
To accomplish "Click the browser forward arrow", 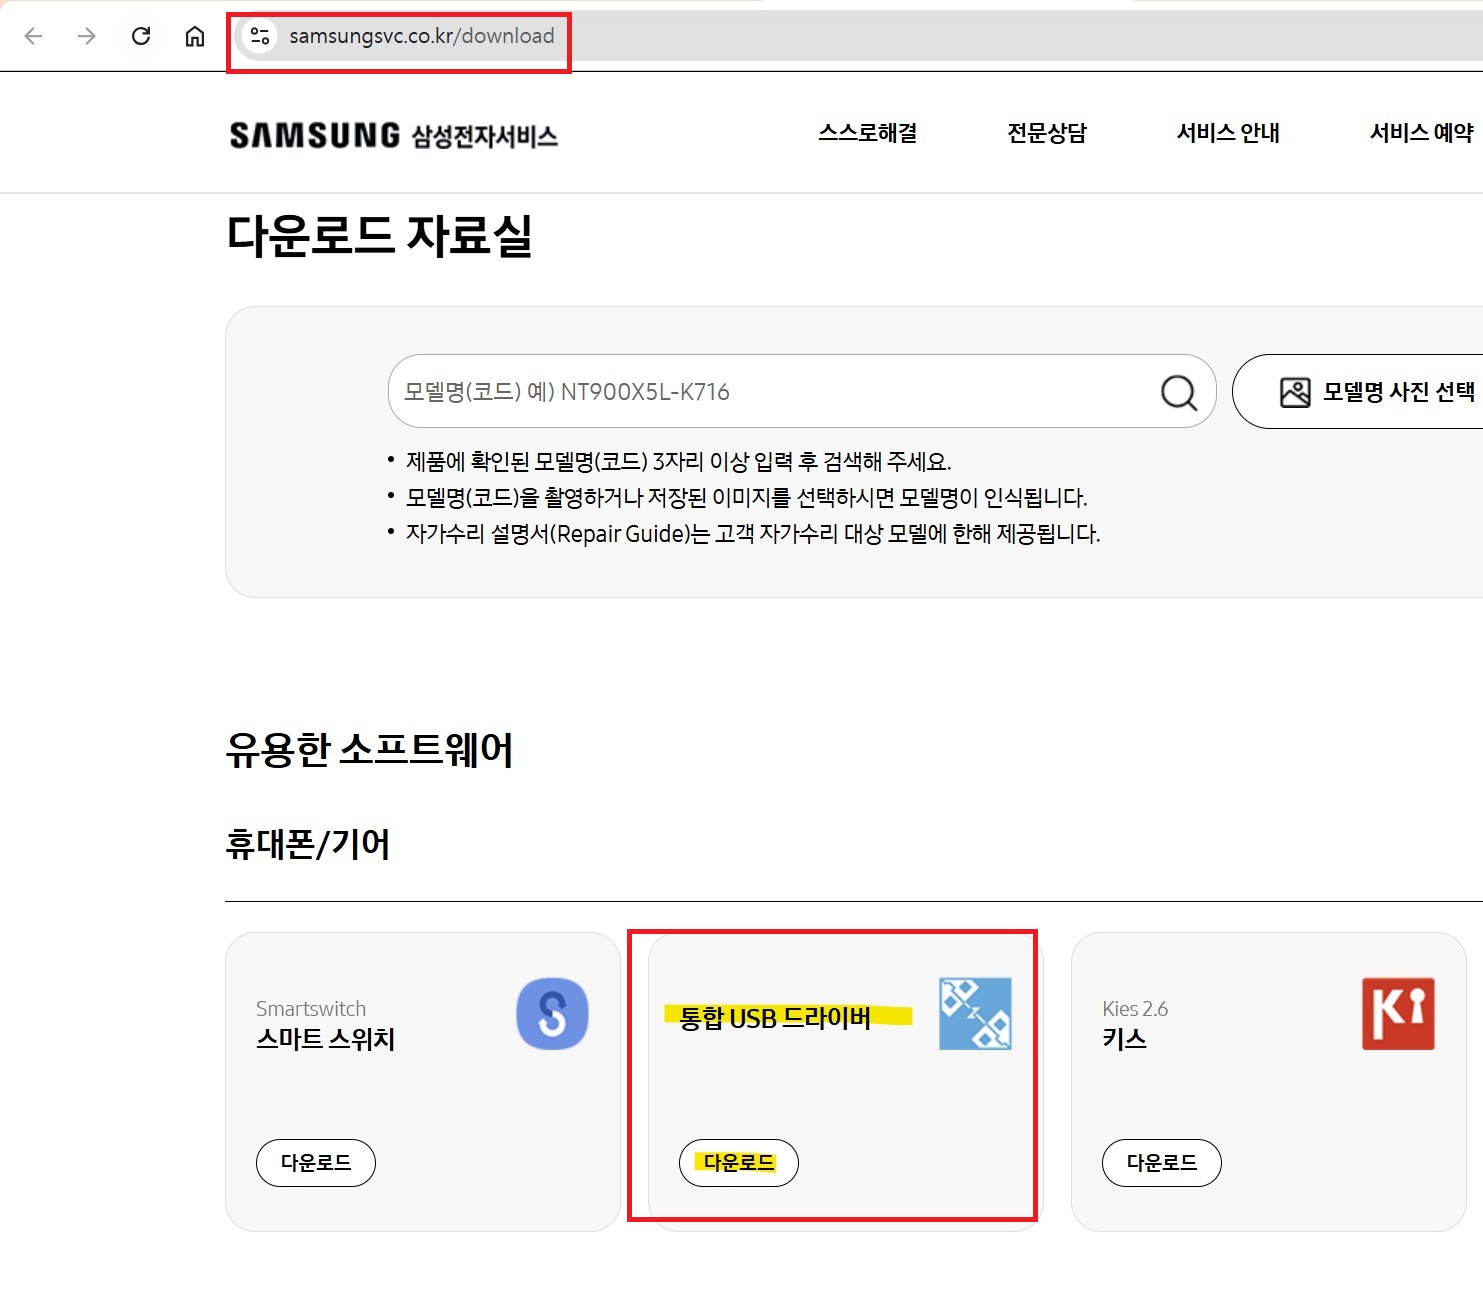I will point(87,37).
